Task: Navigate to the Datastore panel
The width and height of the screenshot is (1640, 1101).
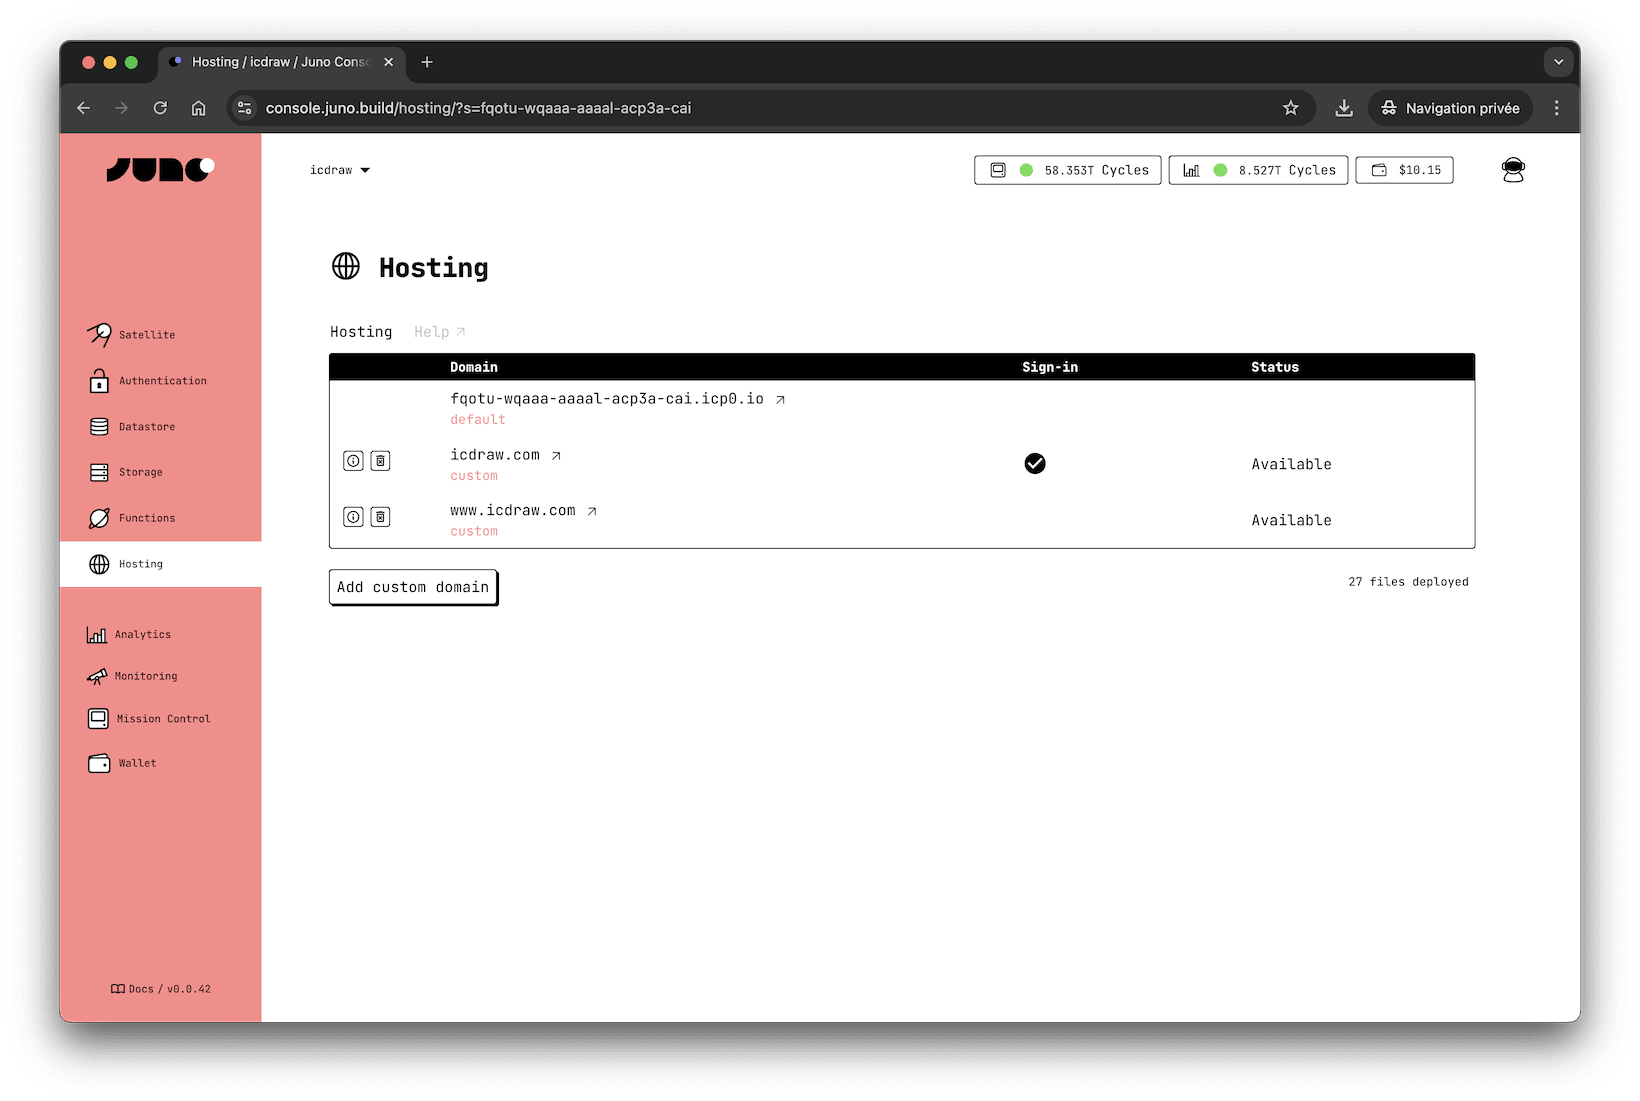Action: (146, 426)
